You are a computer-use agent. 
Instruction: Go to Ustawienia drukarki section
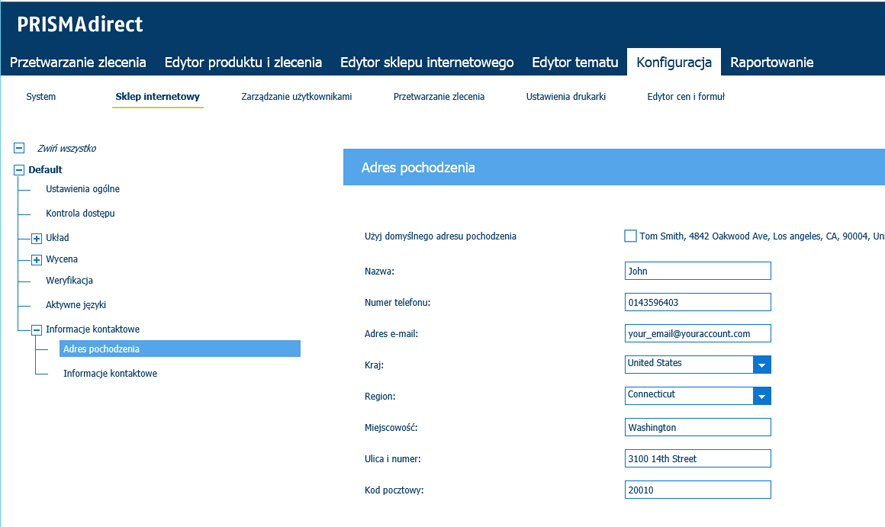[566, 96]
